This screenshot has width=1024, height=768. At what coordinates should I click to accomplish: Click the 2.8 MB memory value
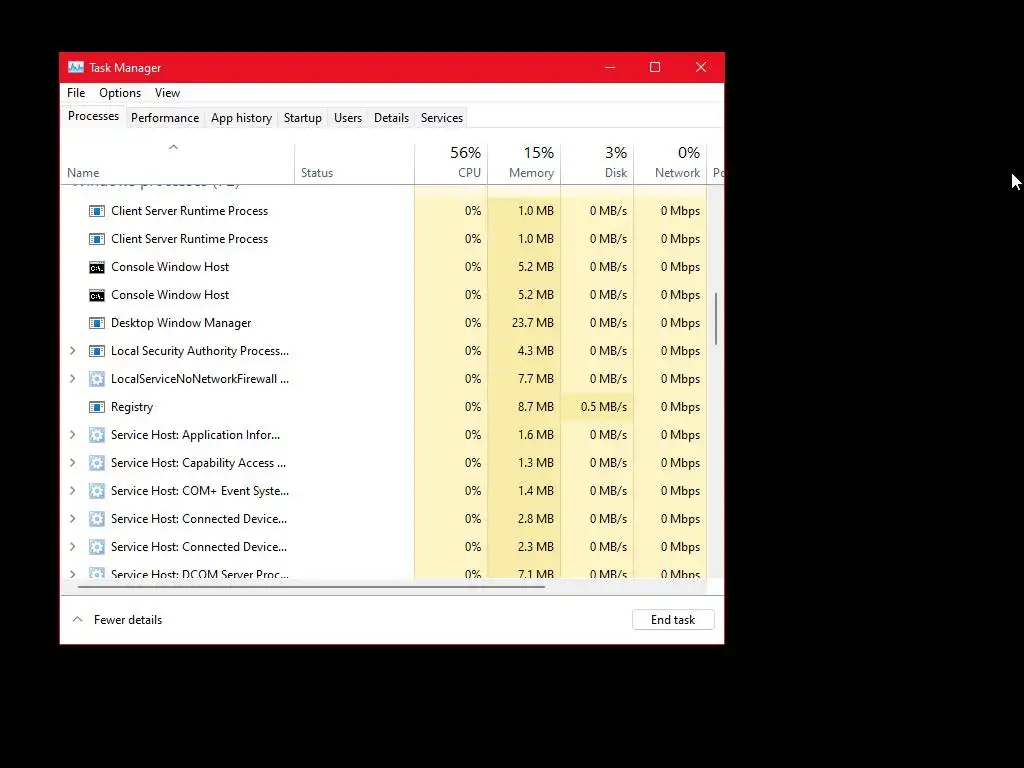[x=536, y=519]
